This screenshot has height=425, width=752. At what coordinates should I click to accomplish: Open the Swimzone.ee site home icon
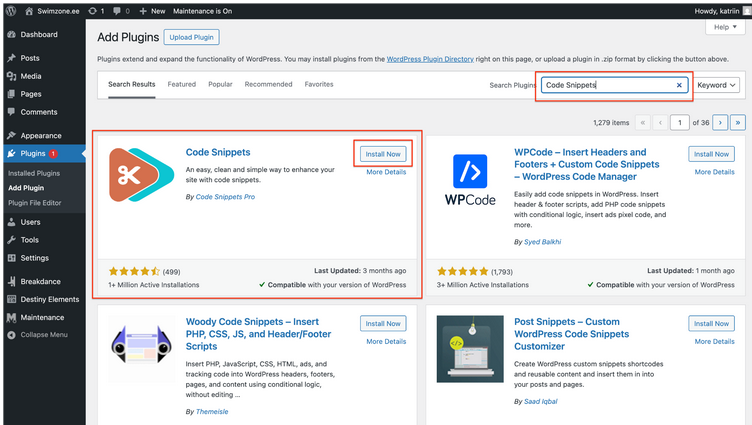click(x=29, y=11)
